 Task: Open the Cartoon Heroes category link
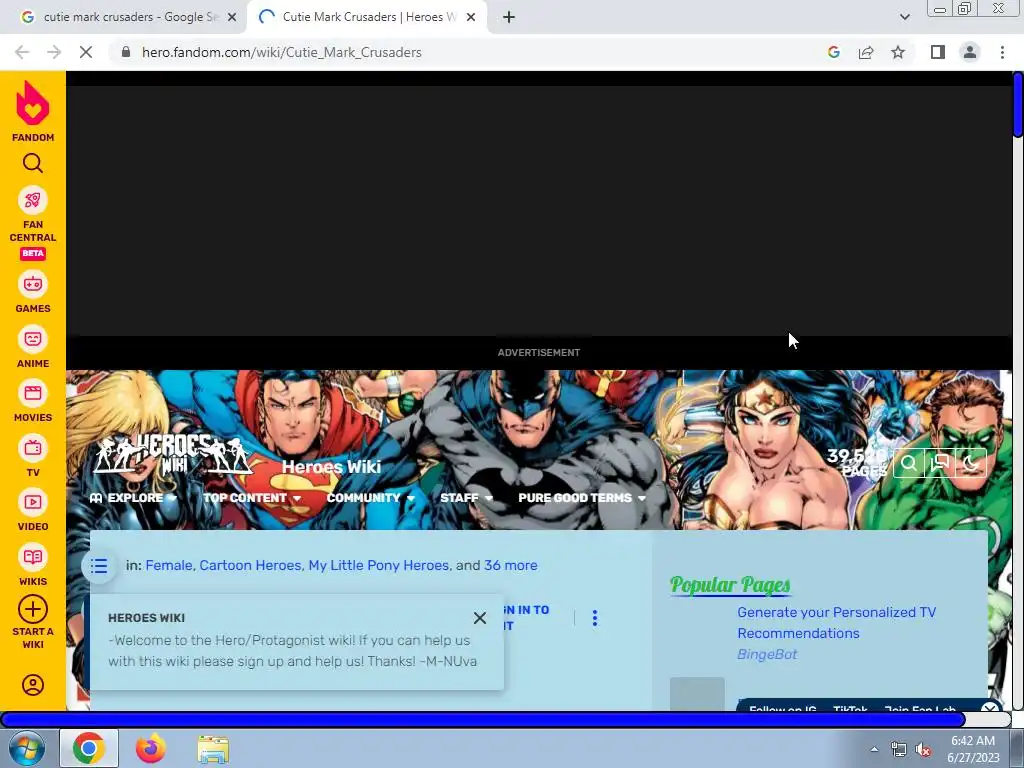[250, 566]
